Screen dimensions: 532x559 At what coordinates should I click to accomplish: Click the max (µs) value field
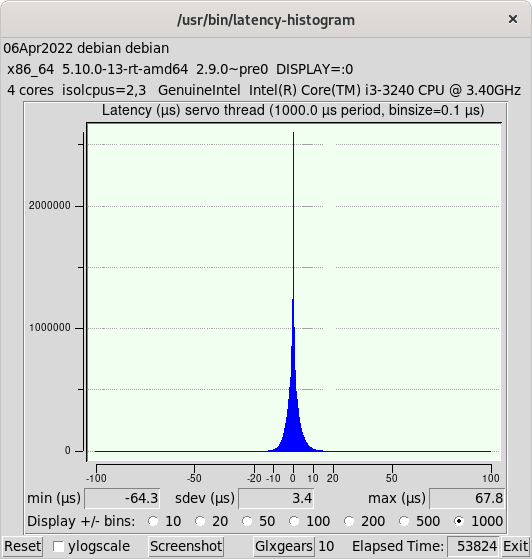click(467, 498)
